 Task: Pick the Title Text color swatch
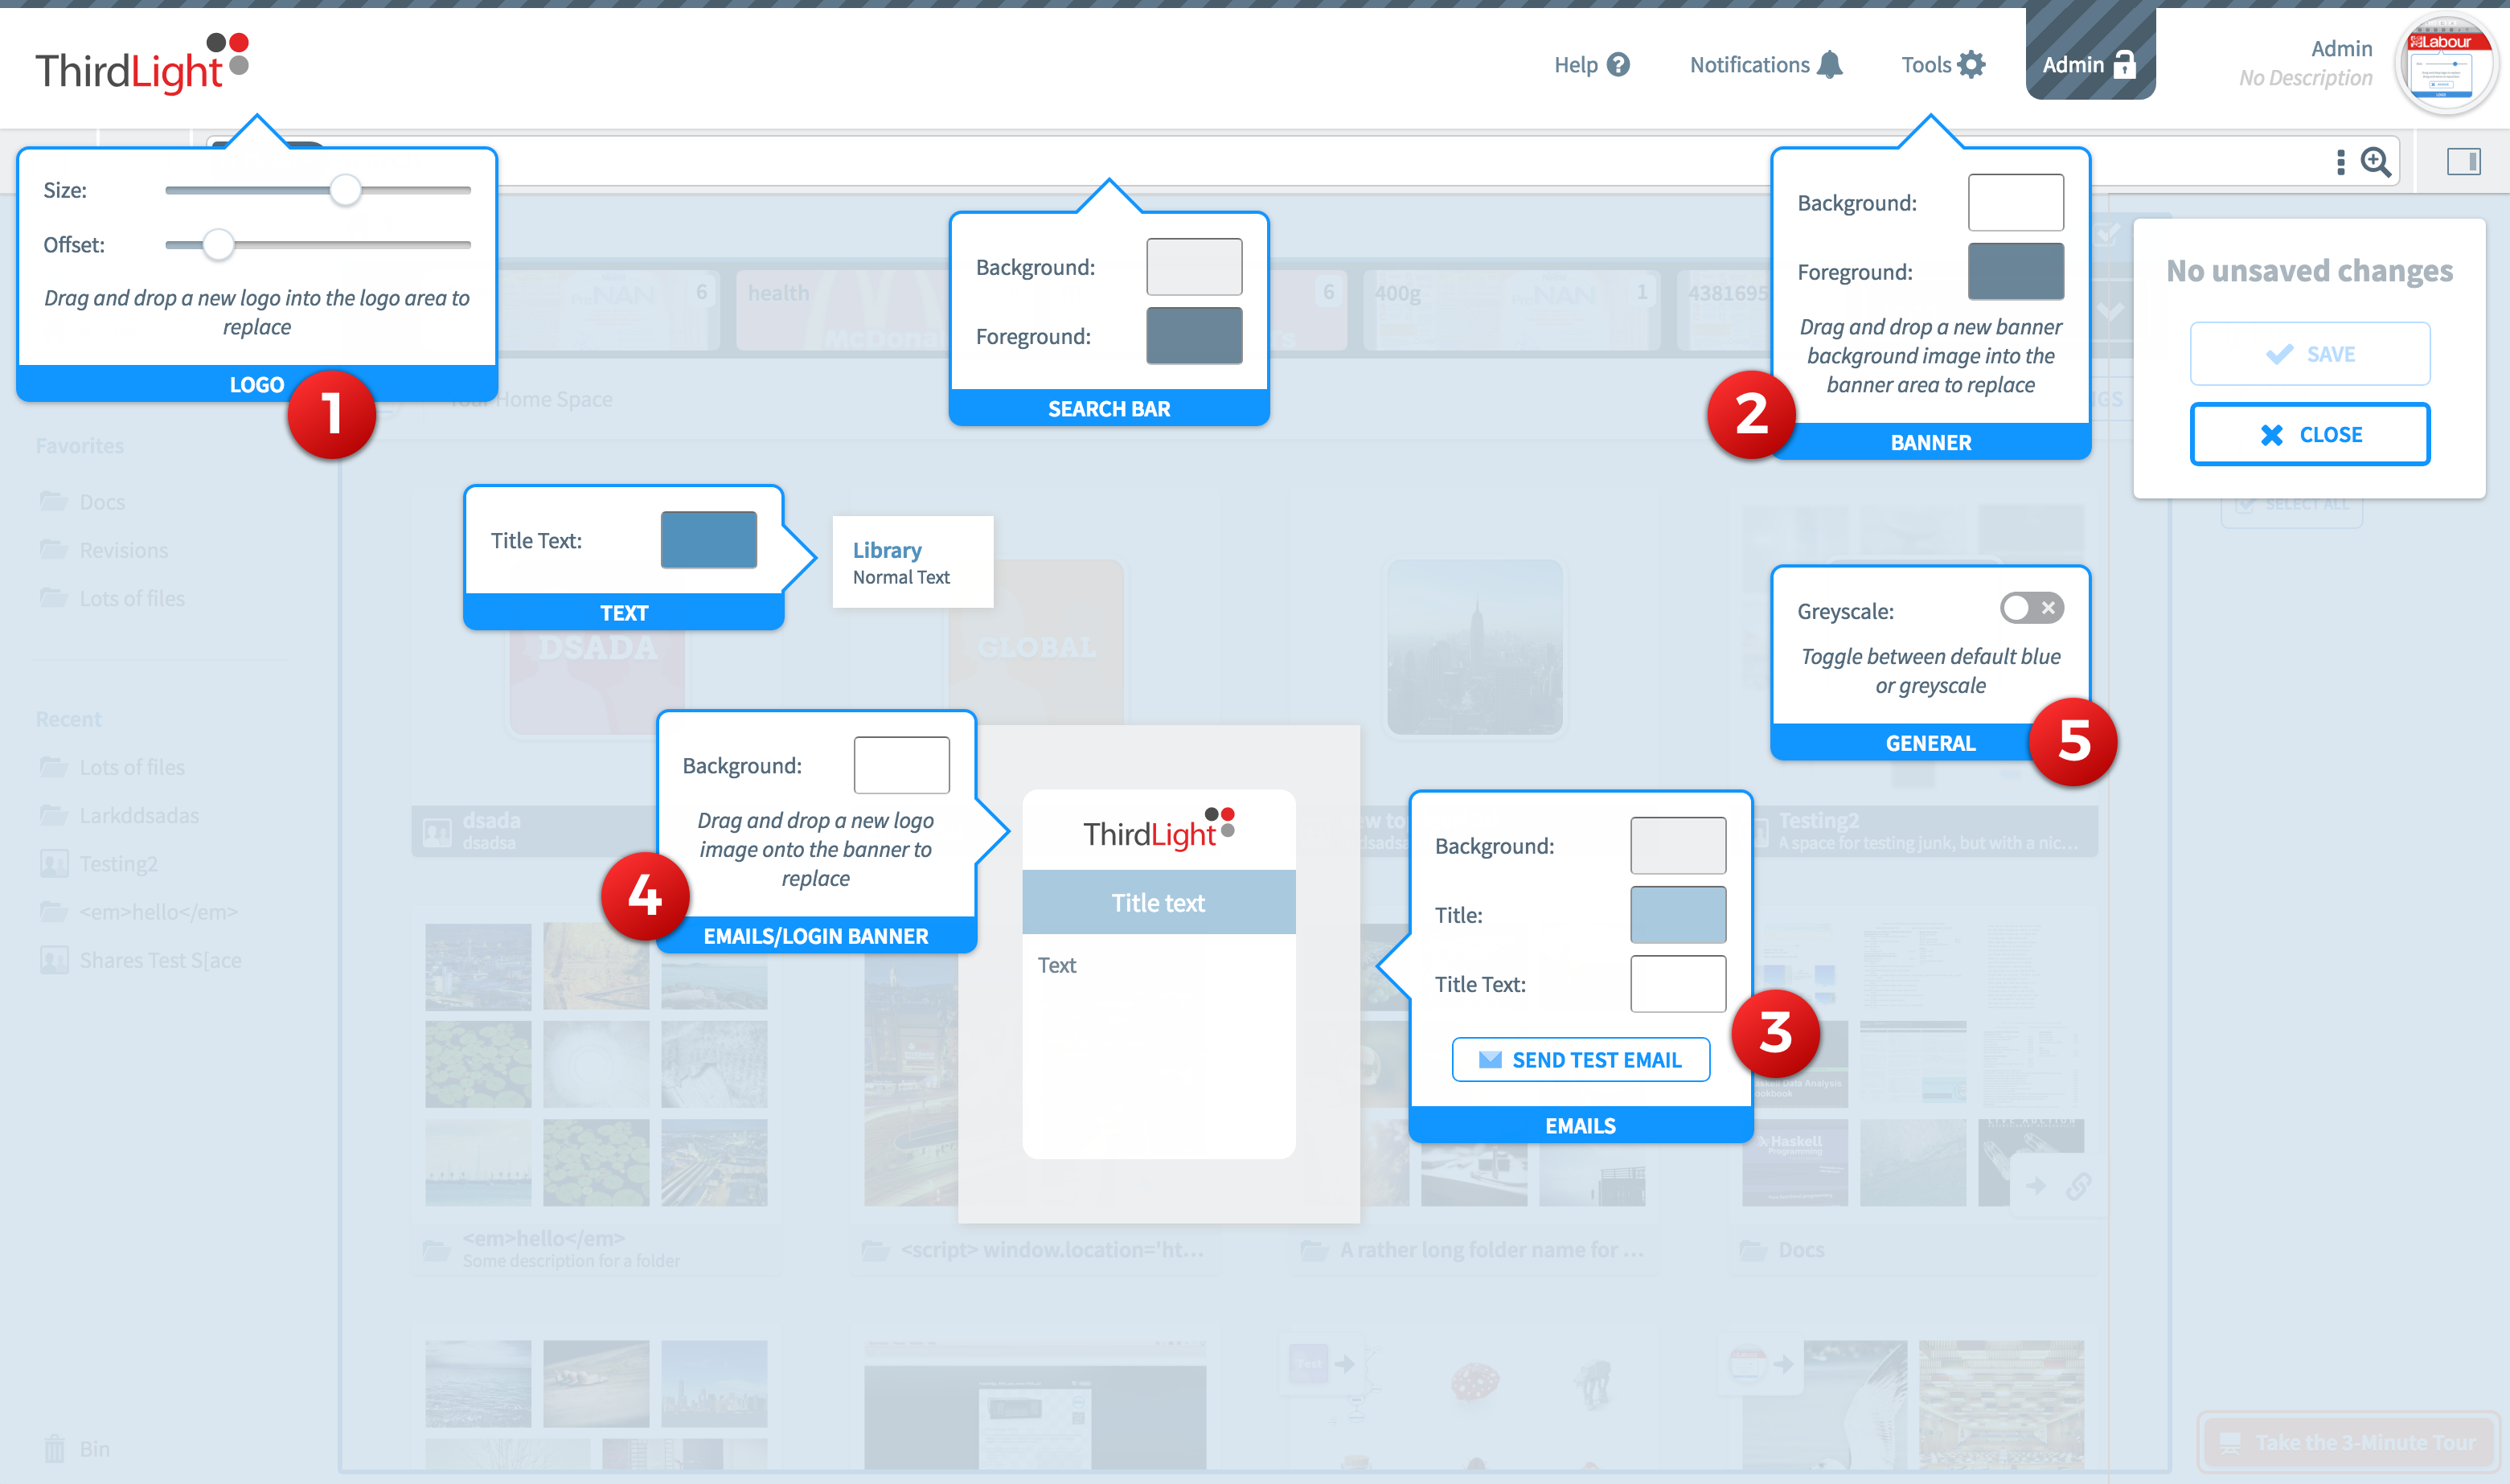pos(709,540)
